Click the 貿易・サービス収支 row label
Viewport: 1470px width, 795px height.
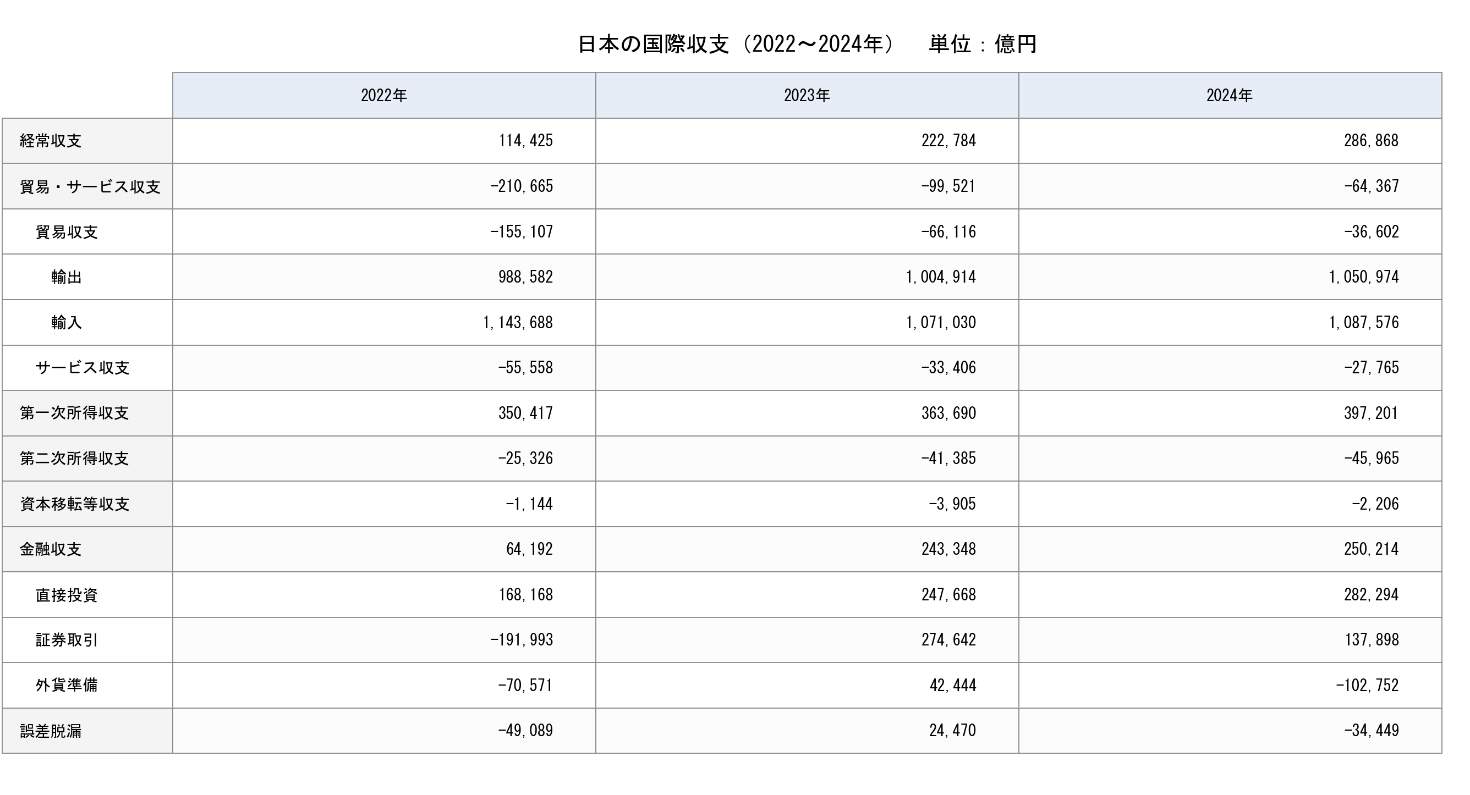pos(90,187)
